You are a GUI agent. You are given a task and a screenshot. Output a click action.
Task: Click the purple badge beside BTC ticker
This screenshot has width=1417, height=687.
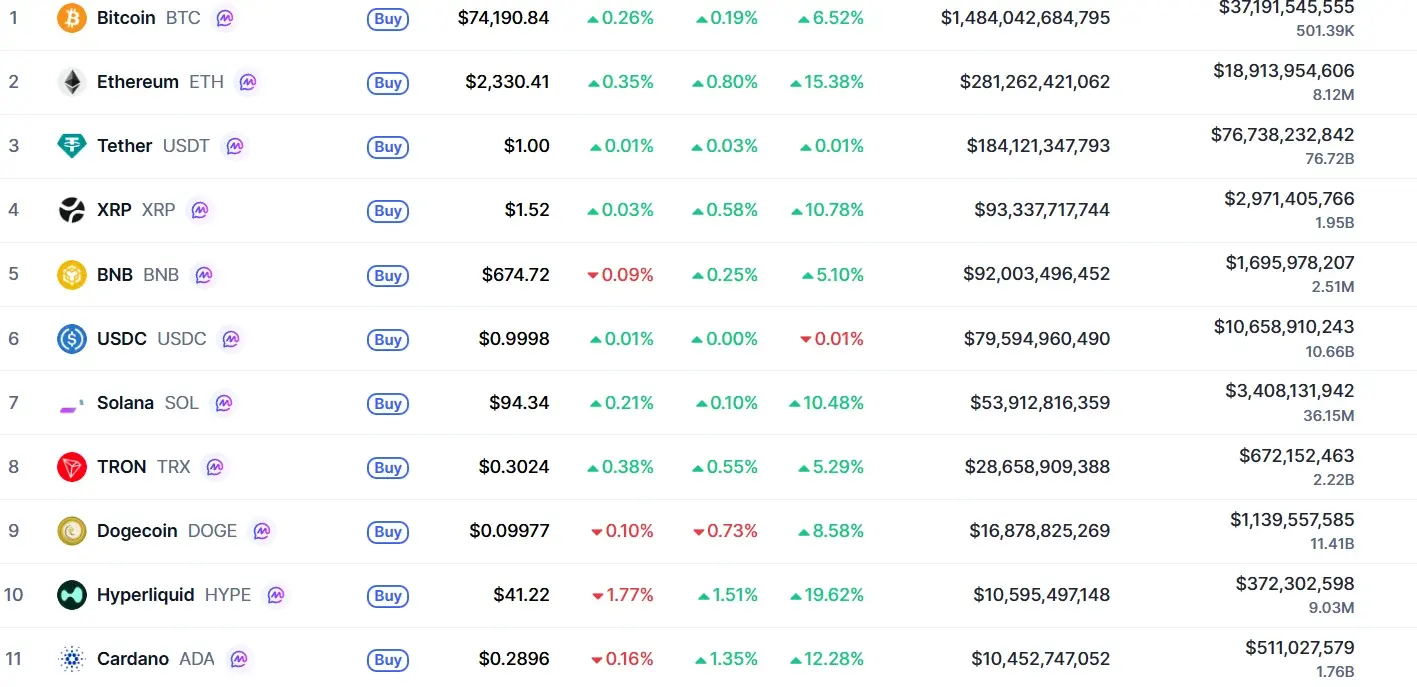click(x=225, y=17)
